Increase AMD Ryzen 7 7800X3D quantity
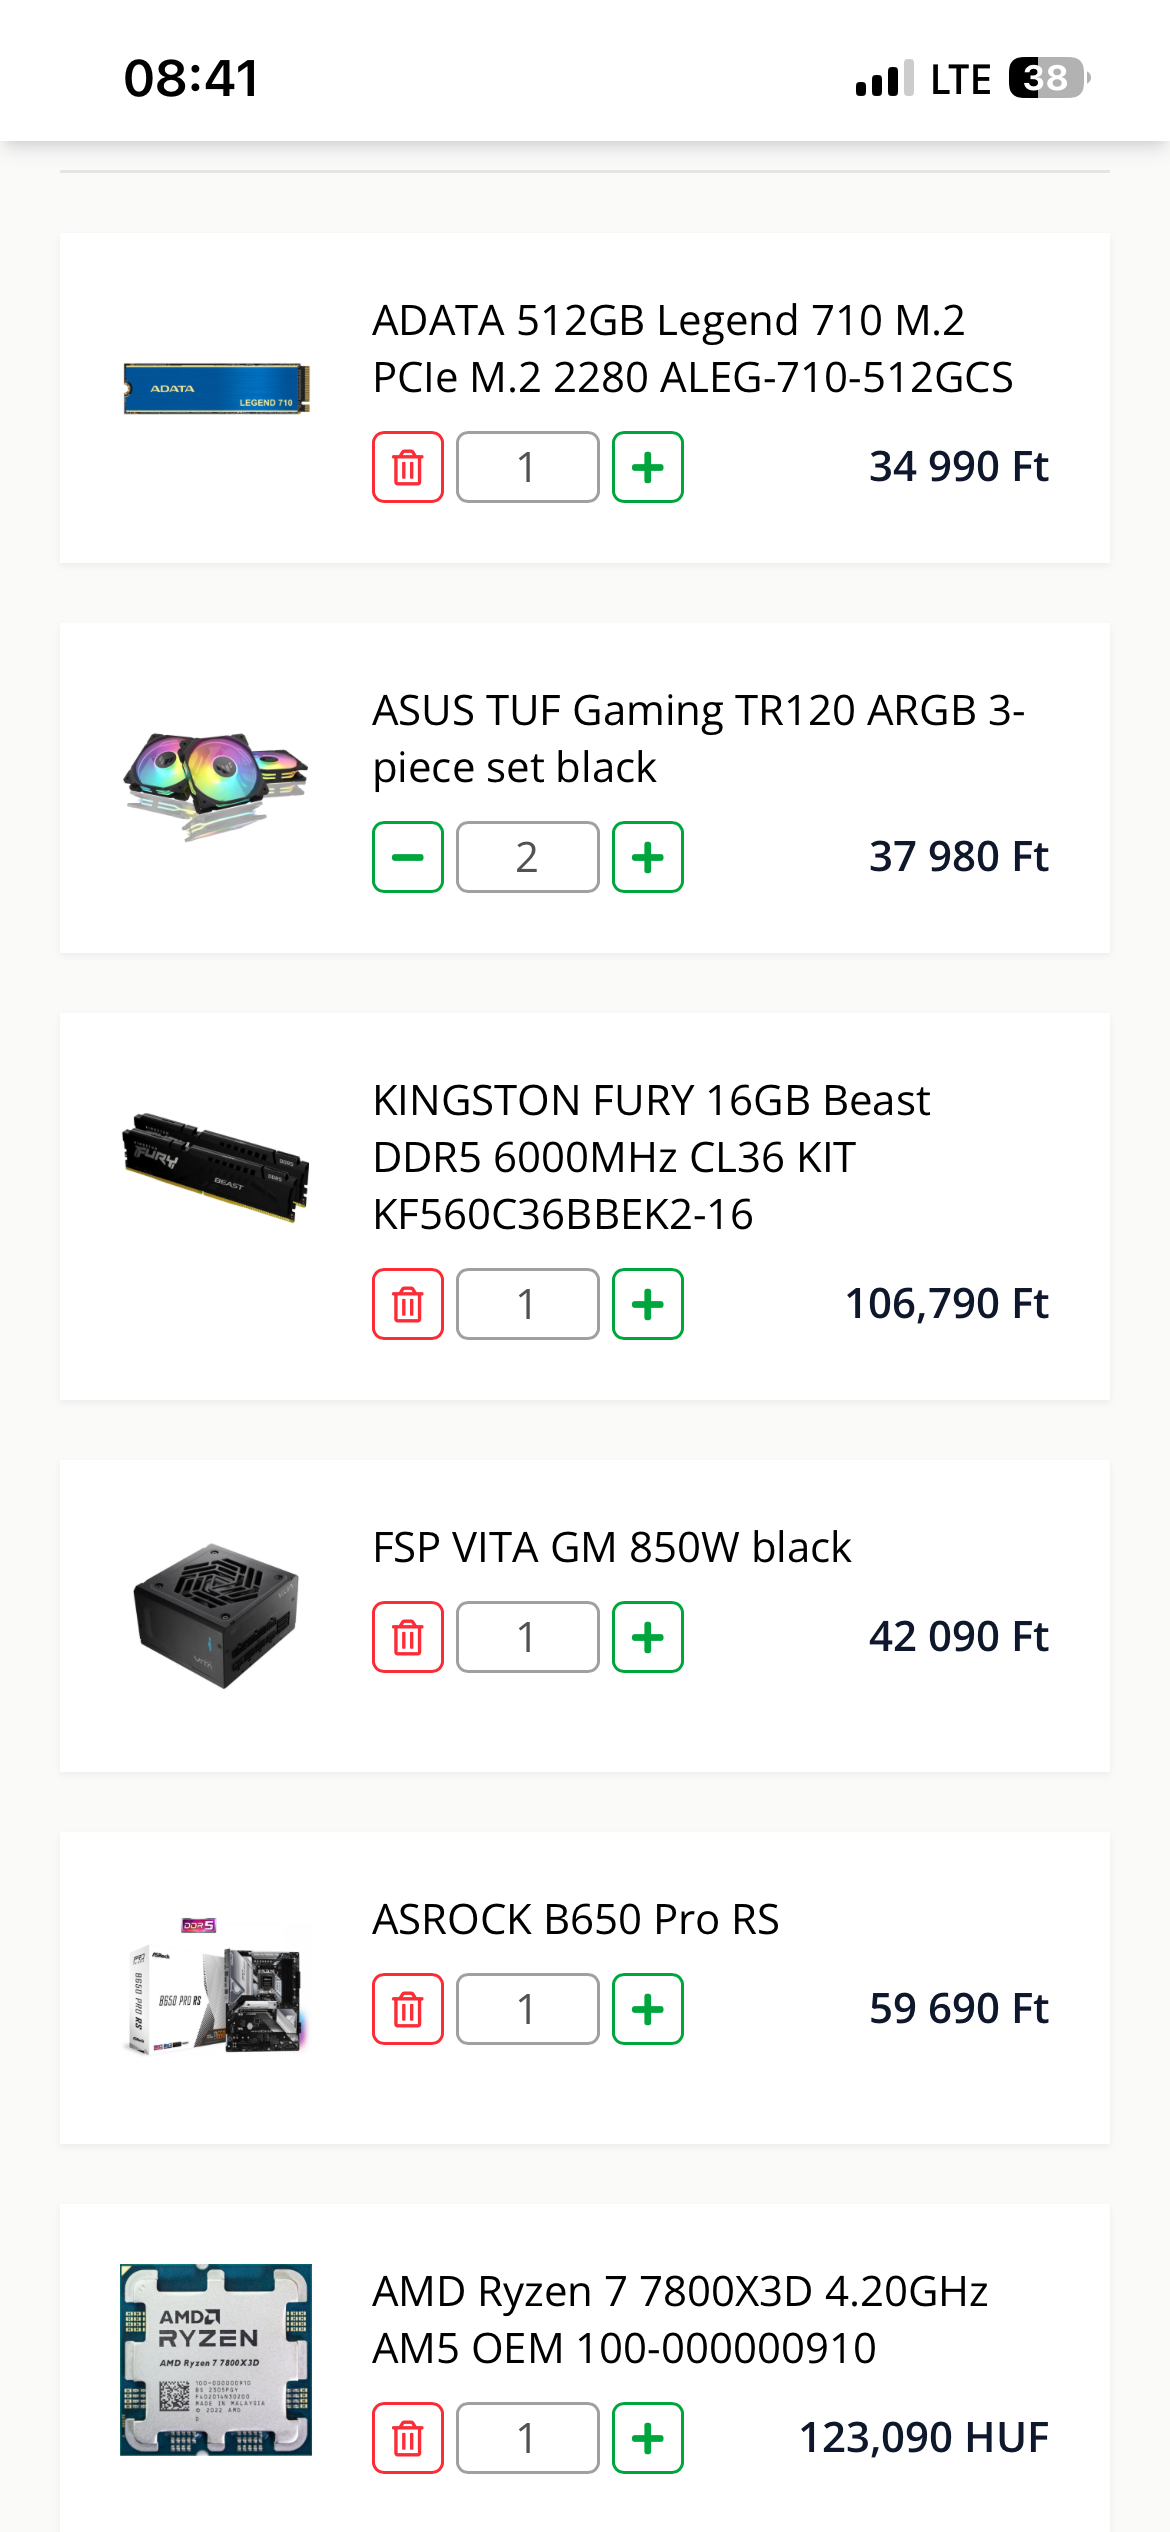The width and height of the screenshot is (1170, 2532). pos(648,2438)
